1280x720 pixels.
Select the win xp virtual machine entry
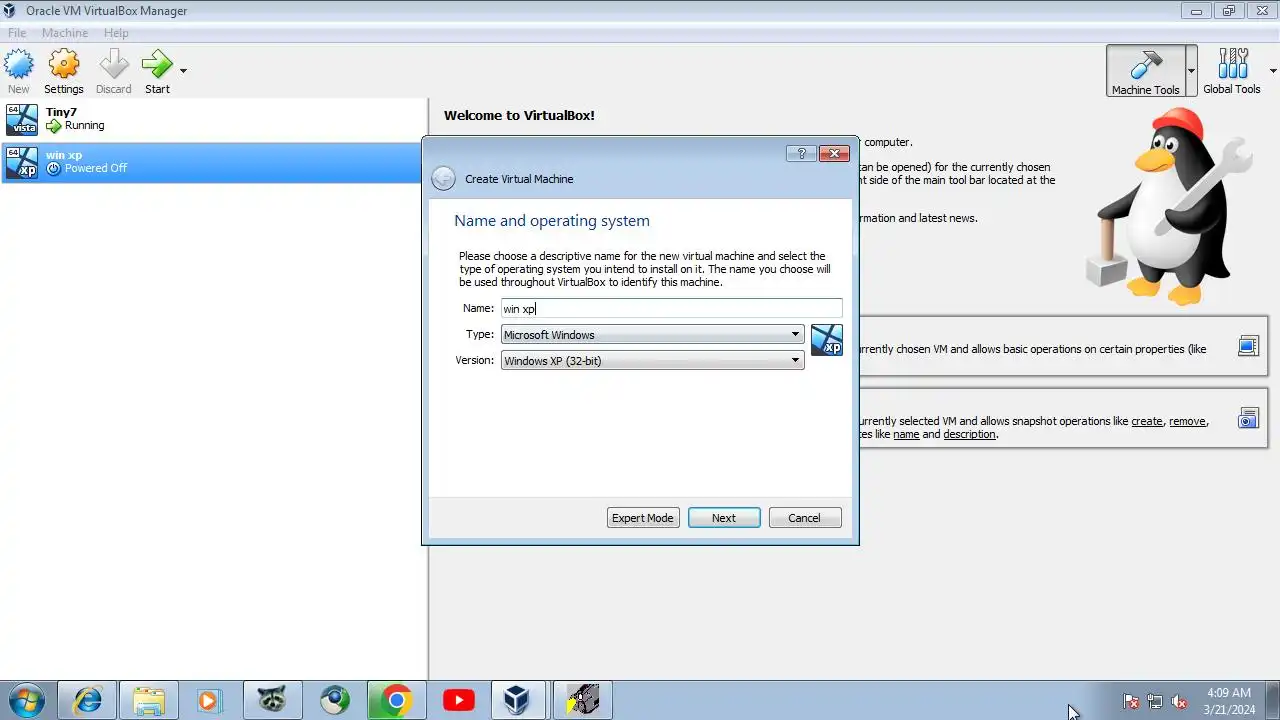213,162
